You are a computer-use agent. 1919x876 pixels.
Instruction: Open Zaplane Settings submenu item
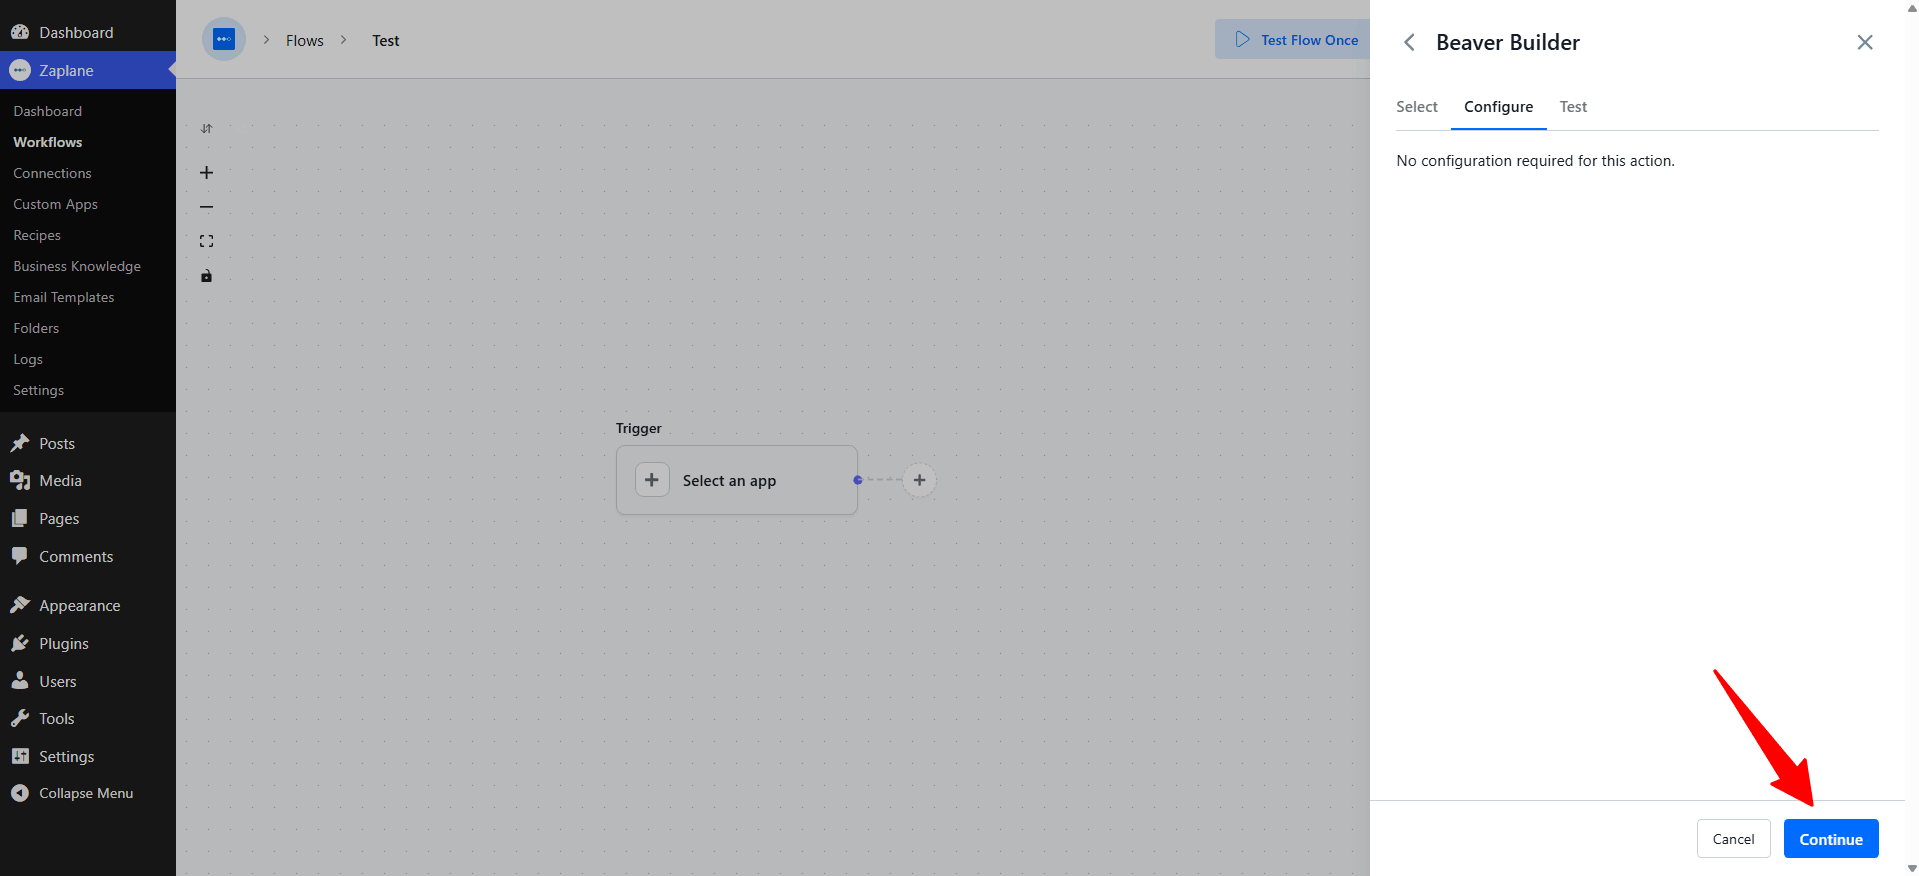[38, 390]
